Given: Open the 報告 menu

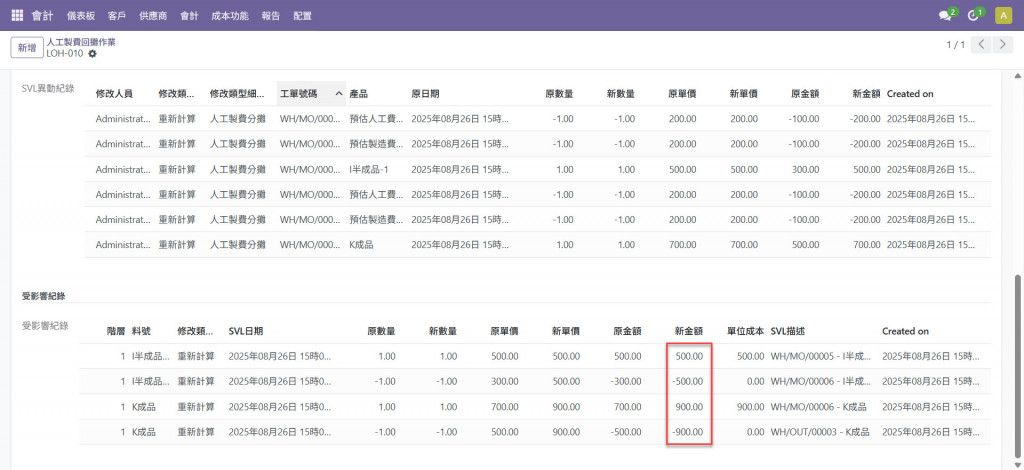Looking at the screenshot, I should pyautogui.click(x=271, y=16).
